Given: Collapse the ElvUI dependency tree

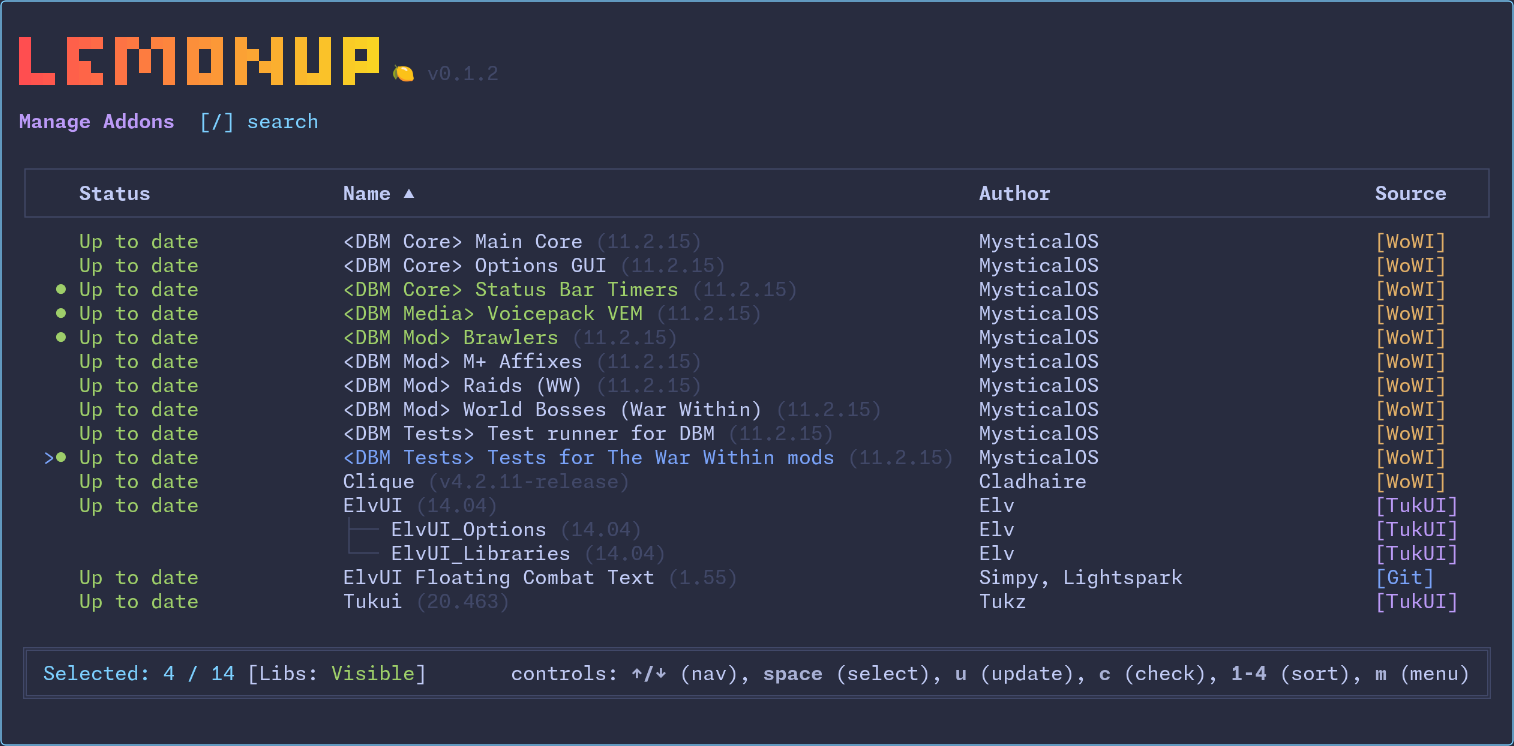Looking at the screenshot, I should (x=372, y=505).
